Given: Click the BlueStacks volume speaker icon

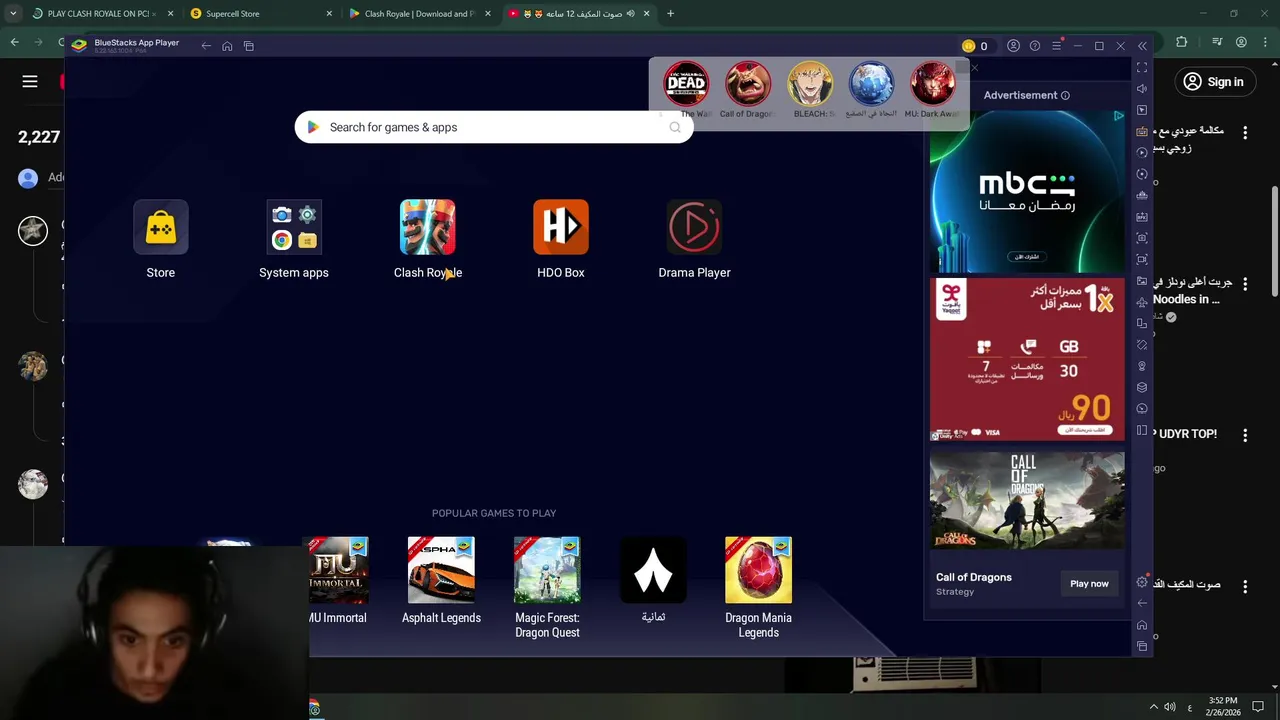Looking at the screenshot, I should pyautogui.click(x=1142, y=89).
